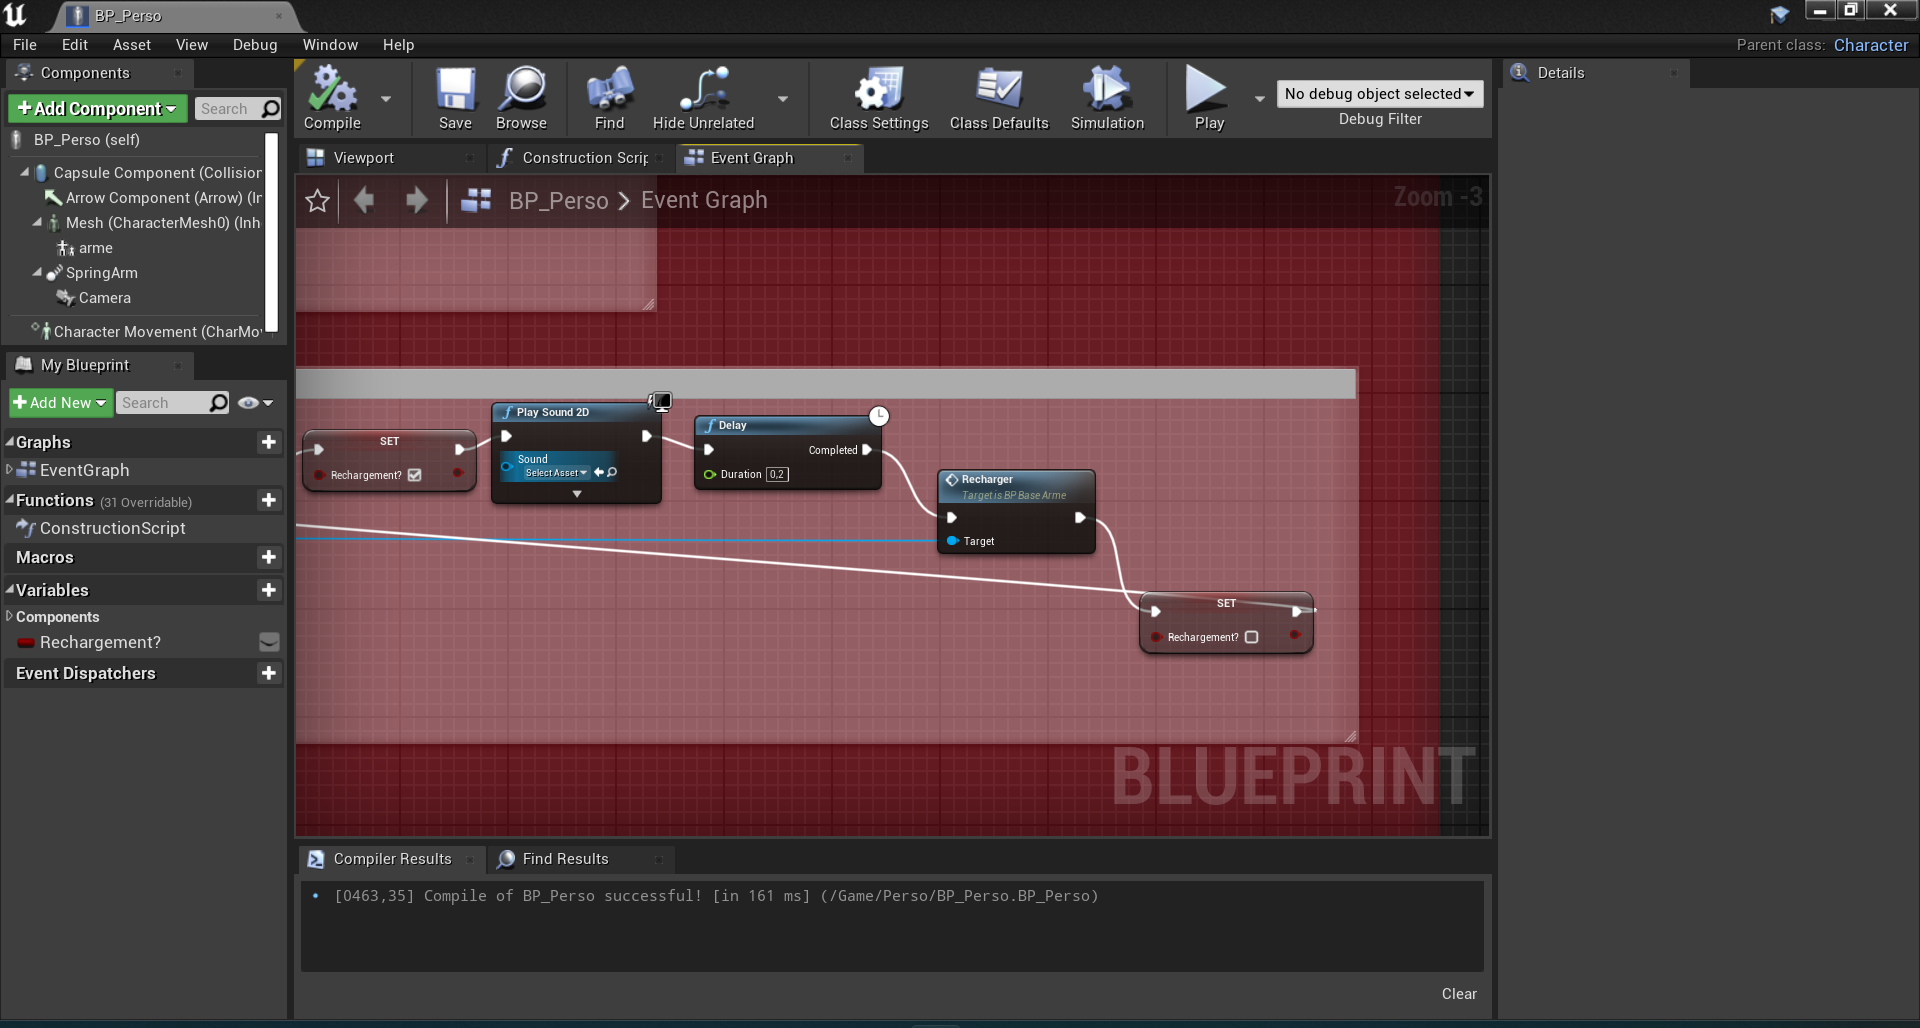This screenshot has height=1028, width=1920.
Task: Open Class Defaults
Action: point(999,98)
